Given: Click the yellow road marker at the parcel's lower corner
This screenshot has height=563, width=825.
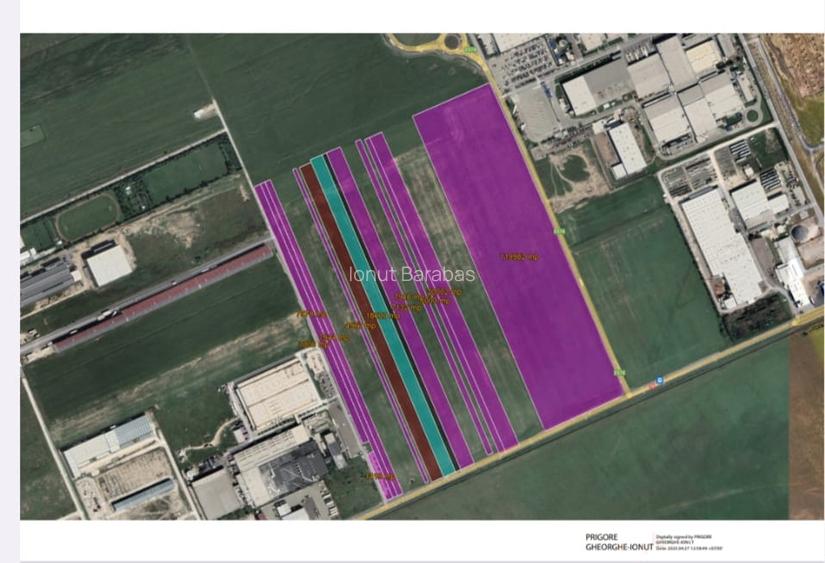Looking at the screenshot, I should point(618,372).
